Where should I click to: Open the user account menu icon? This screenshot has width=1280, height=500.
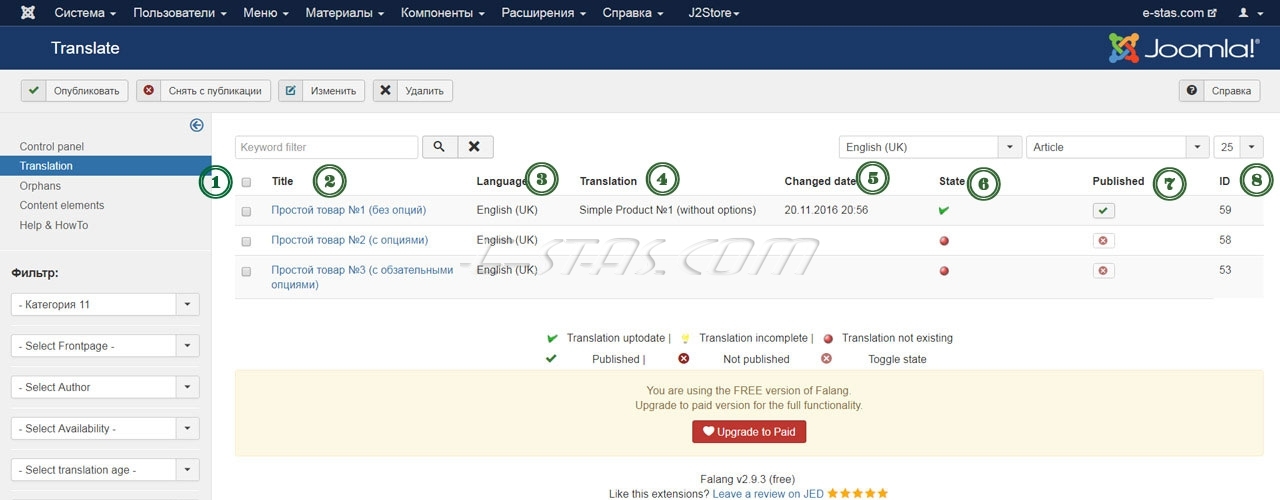[x=1249, y=13]
